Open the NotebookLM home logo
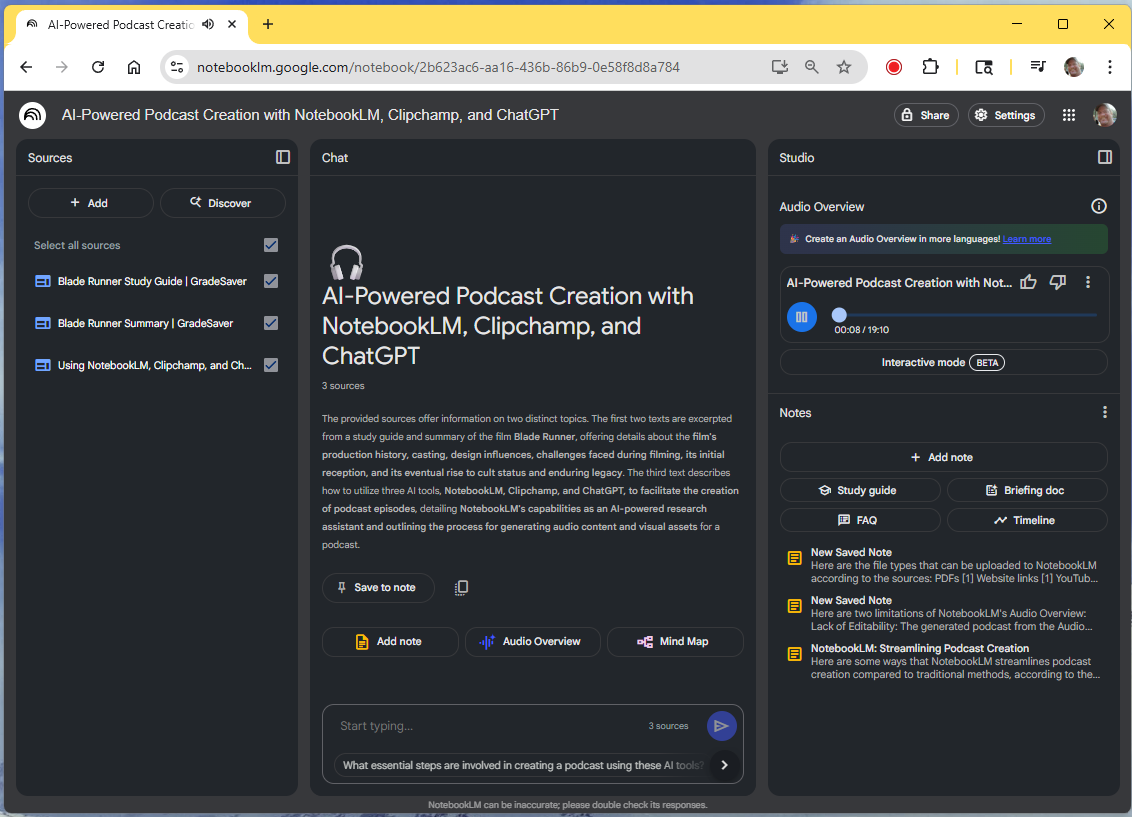1132x817 pixels. coord(32,115)
